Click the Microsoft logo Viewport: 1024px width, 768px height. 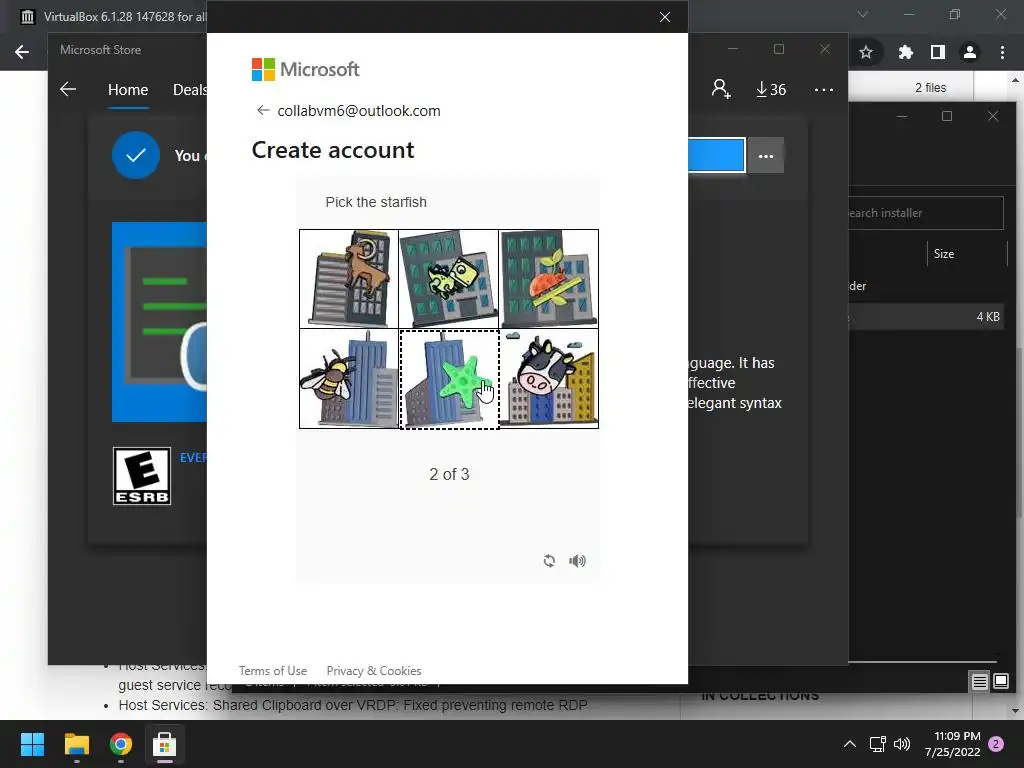tap(306, 69)
